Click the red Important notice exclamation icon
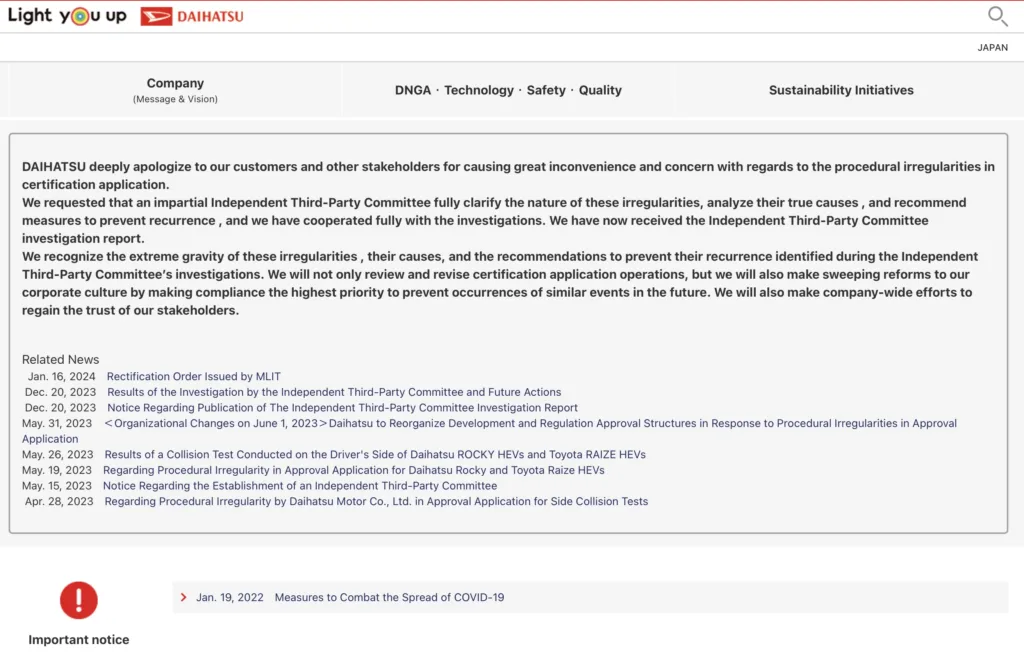 79,600
